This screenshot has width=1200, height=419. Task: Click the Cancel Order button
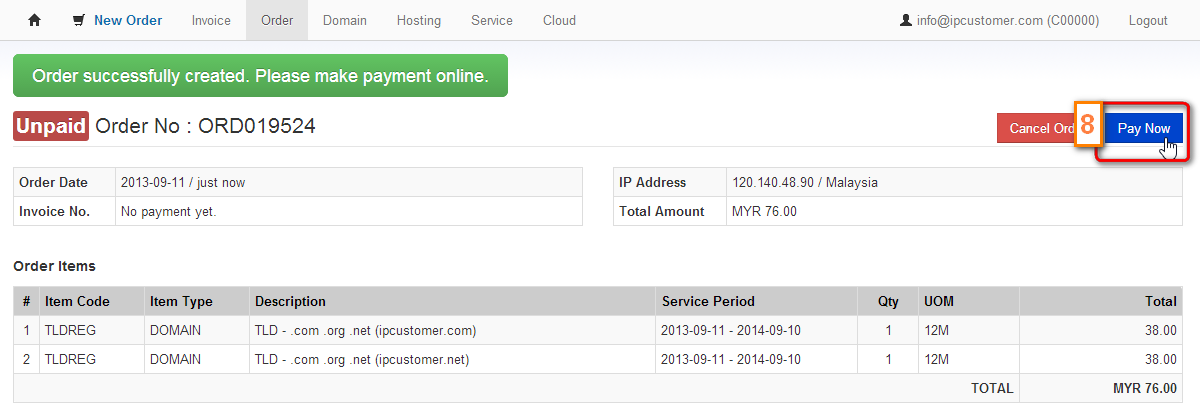point(1035,128)
